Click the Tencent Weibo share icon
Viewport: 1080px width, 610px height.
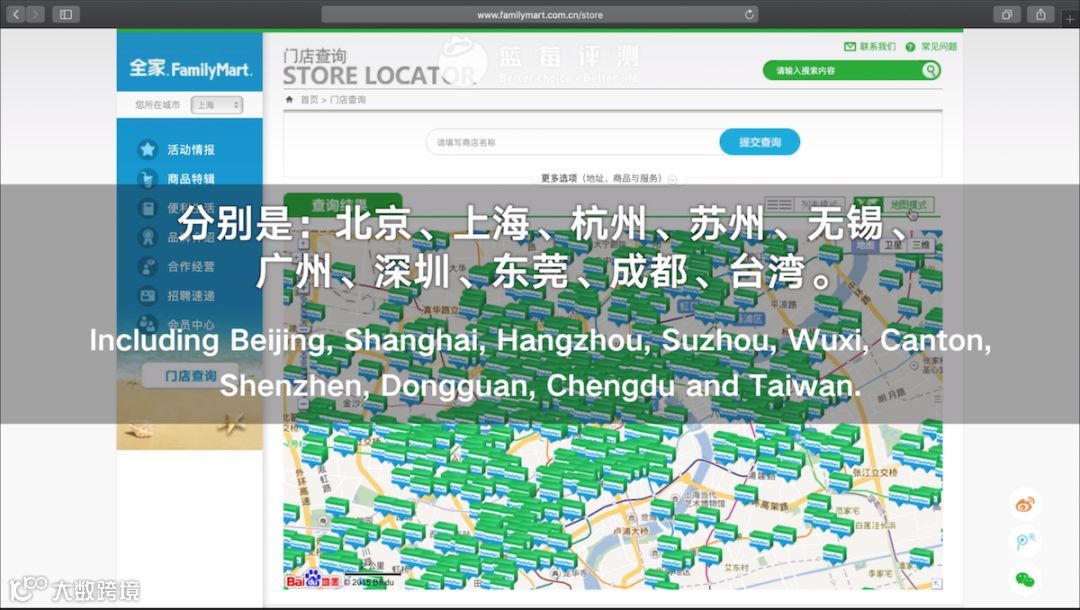pos(1025,542)
